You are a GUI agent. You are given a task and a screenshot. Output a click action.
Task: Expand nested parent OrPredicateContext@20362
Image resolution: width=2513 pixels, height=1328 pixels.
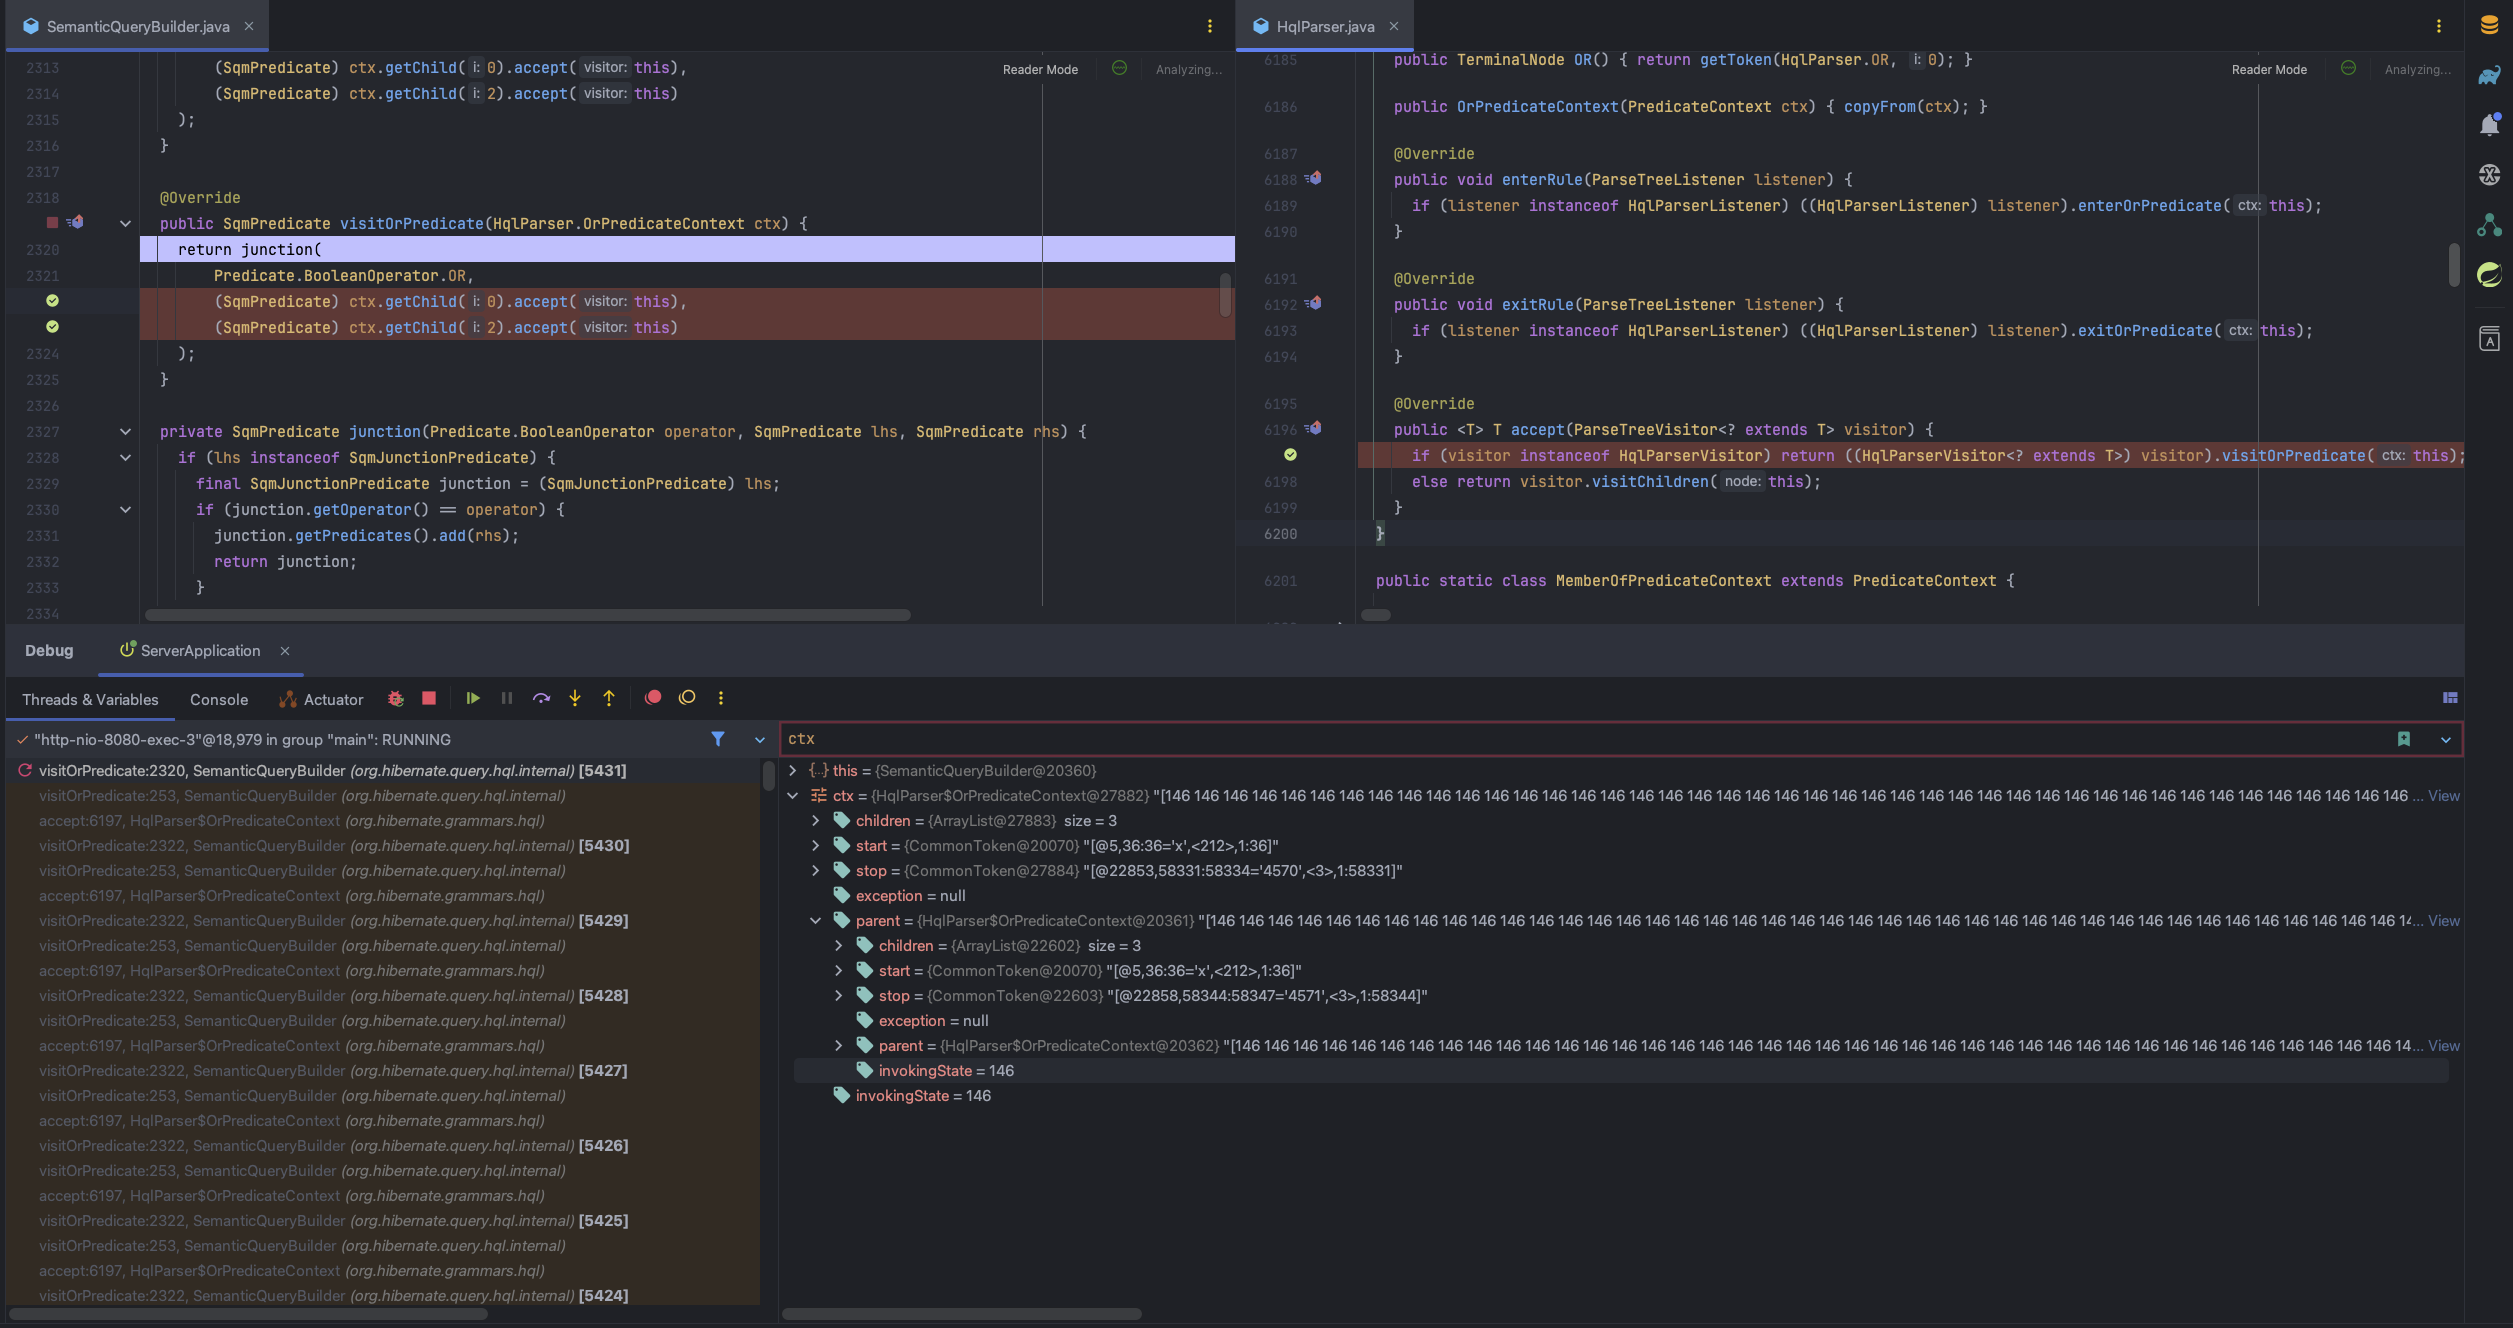839,1045
